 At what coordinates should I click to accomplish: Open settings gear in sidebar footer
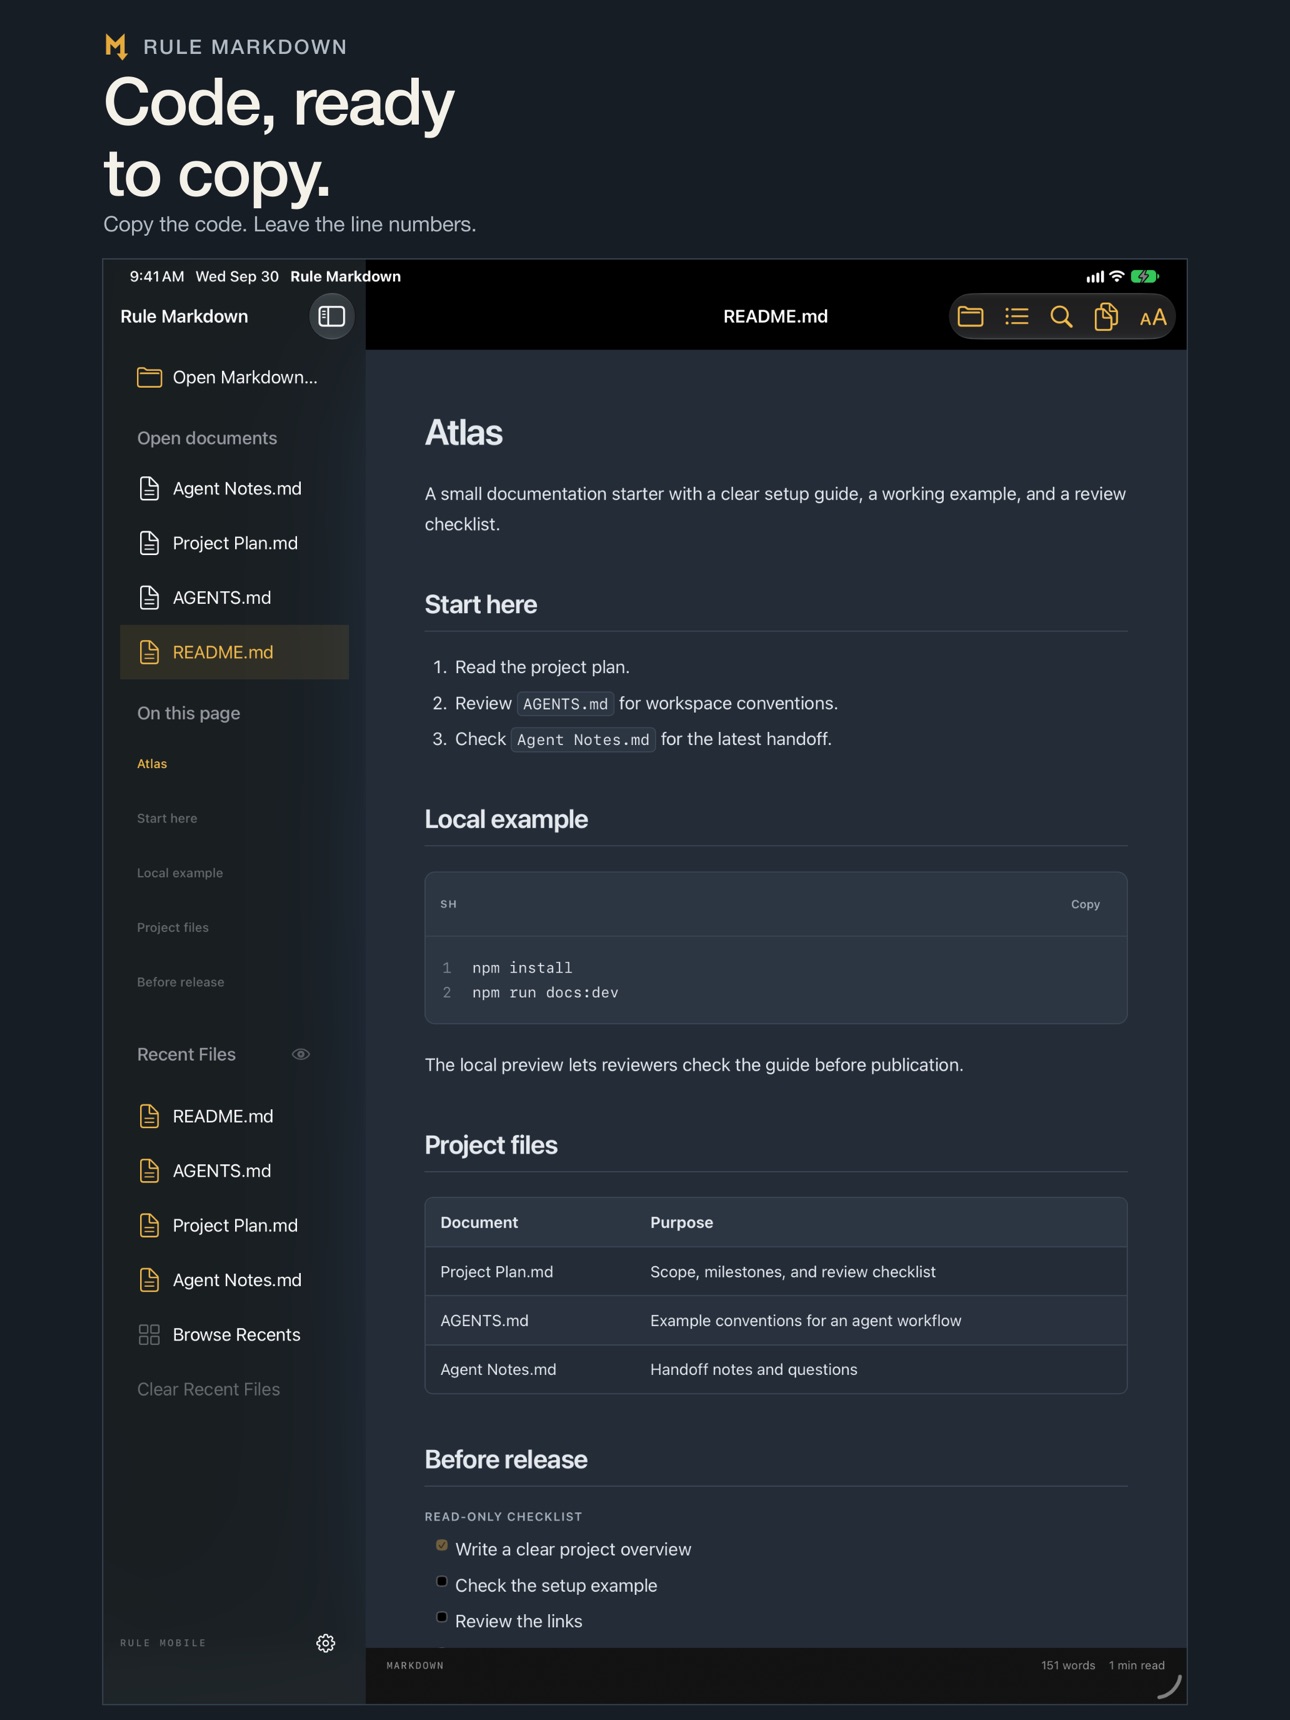(326, 1643)
